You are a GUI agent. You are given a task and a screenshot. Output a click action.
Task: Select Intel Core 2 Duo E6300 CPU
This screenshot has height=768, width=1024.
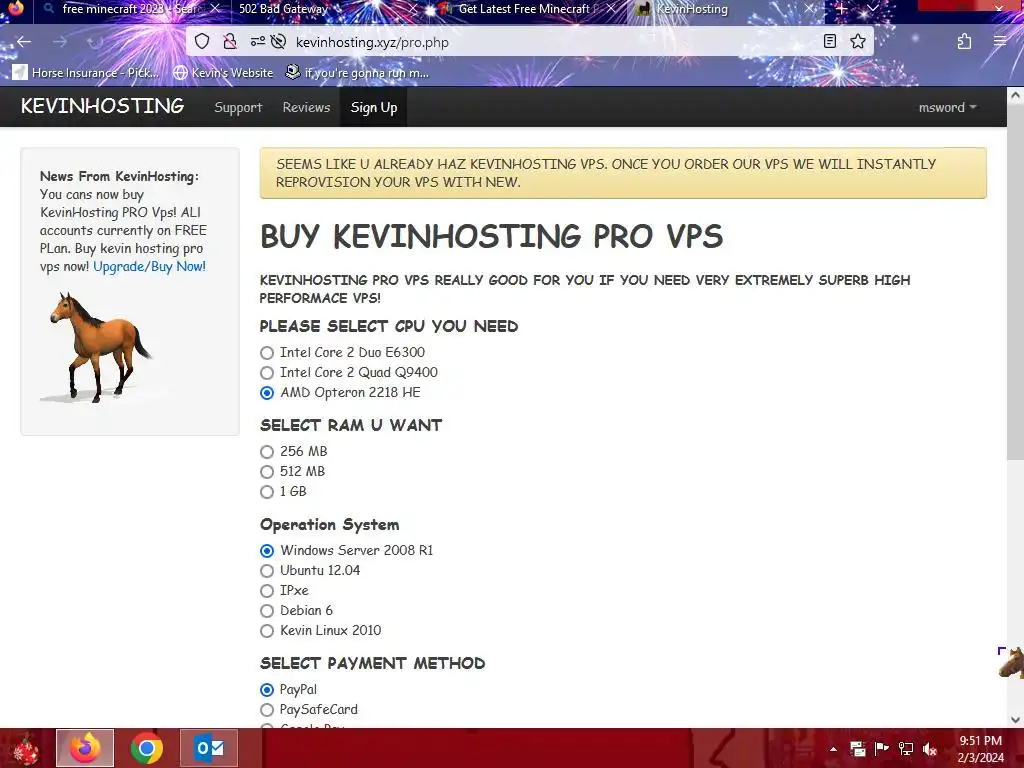pyautogui.click(x=266, y=353)
